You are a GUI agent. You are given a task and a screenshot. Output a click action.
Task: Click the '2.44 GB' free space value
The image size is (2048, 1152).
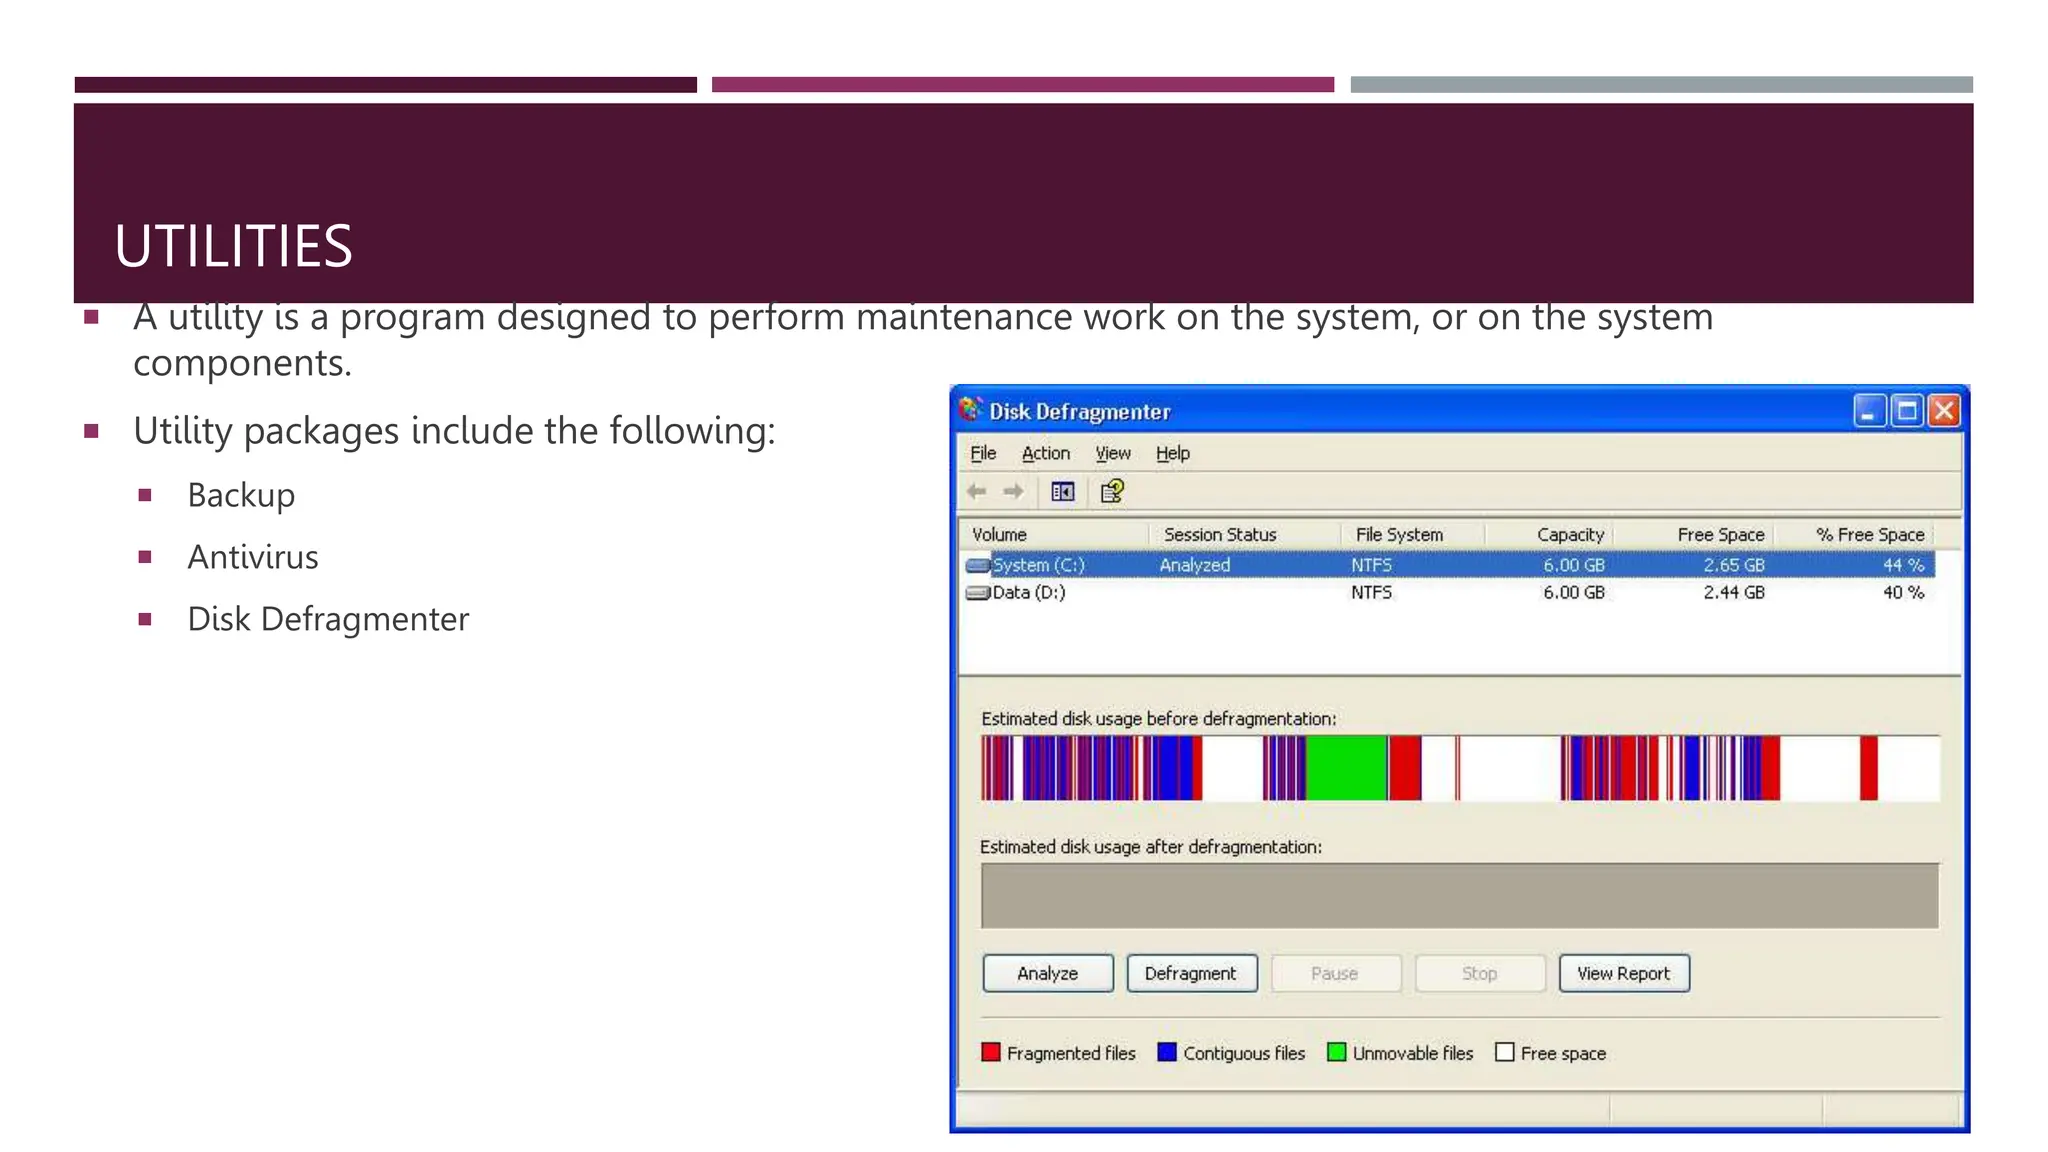pyautogui.click(x=1734, y=593)
